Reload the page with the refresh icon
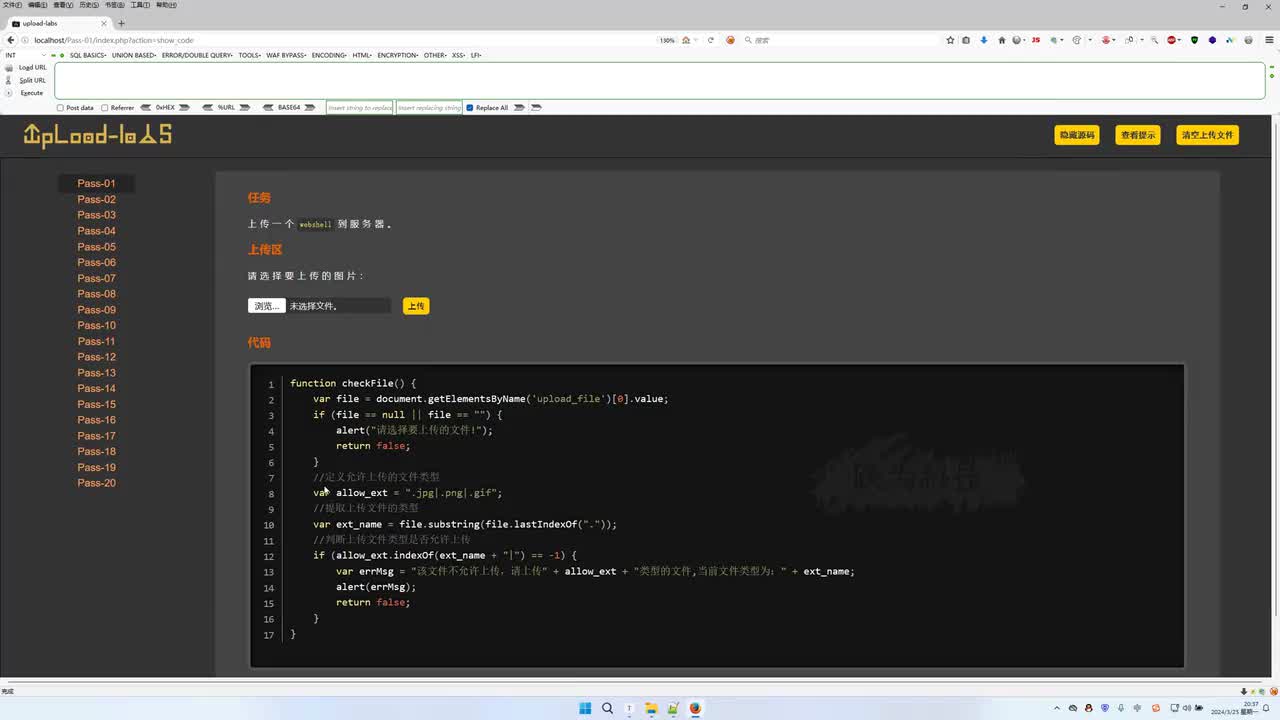 (x=711, y=40)
